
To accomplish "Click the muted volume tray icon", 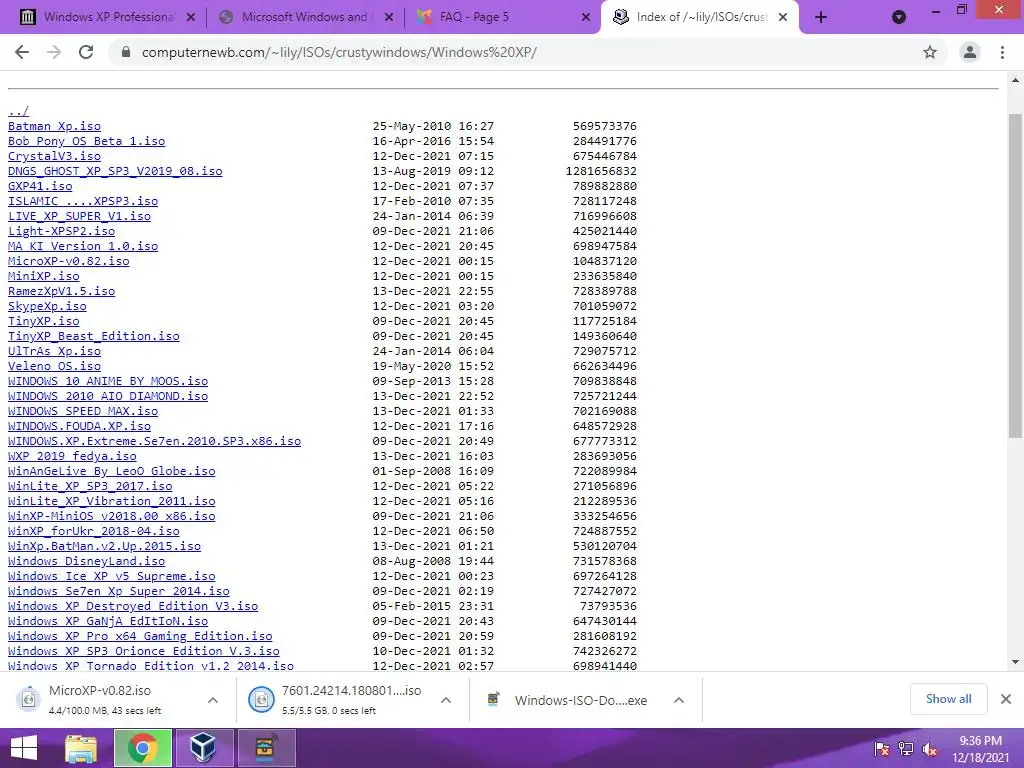I will tap(929, 749).
